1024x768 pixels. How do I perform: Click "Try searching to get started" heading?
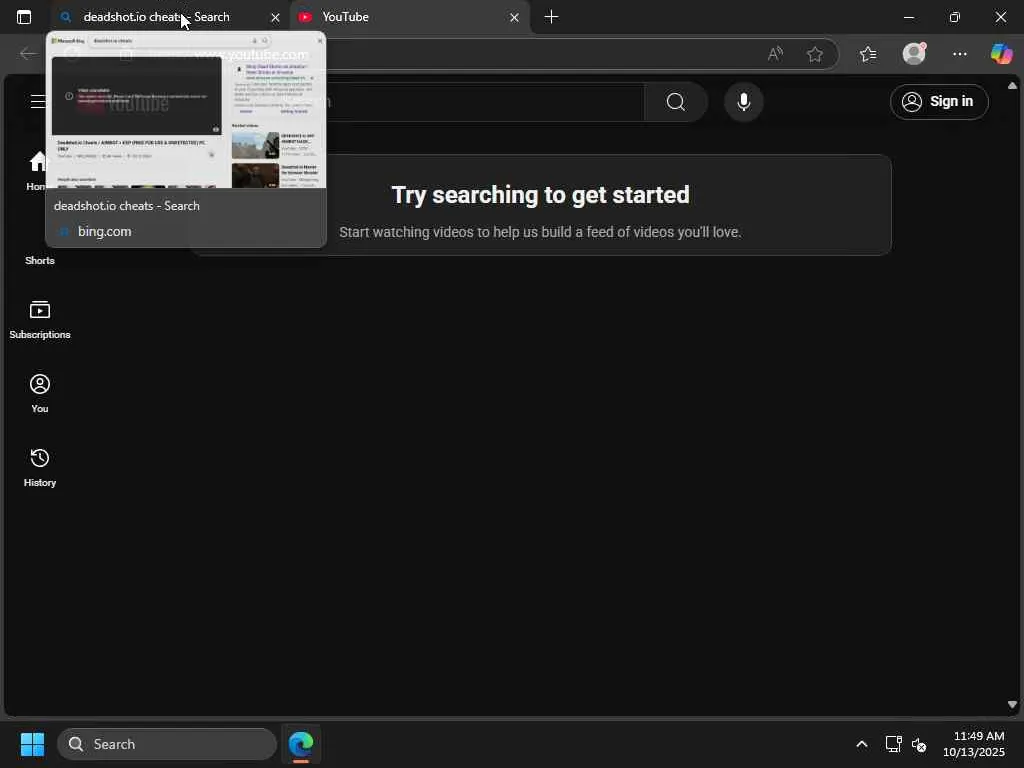540,195
